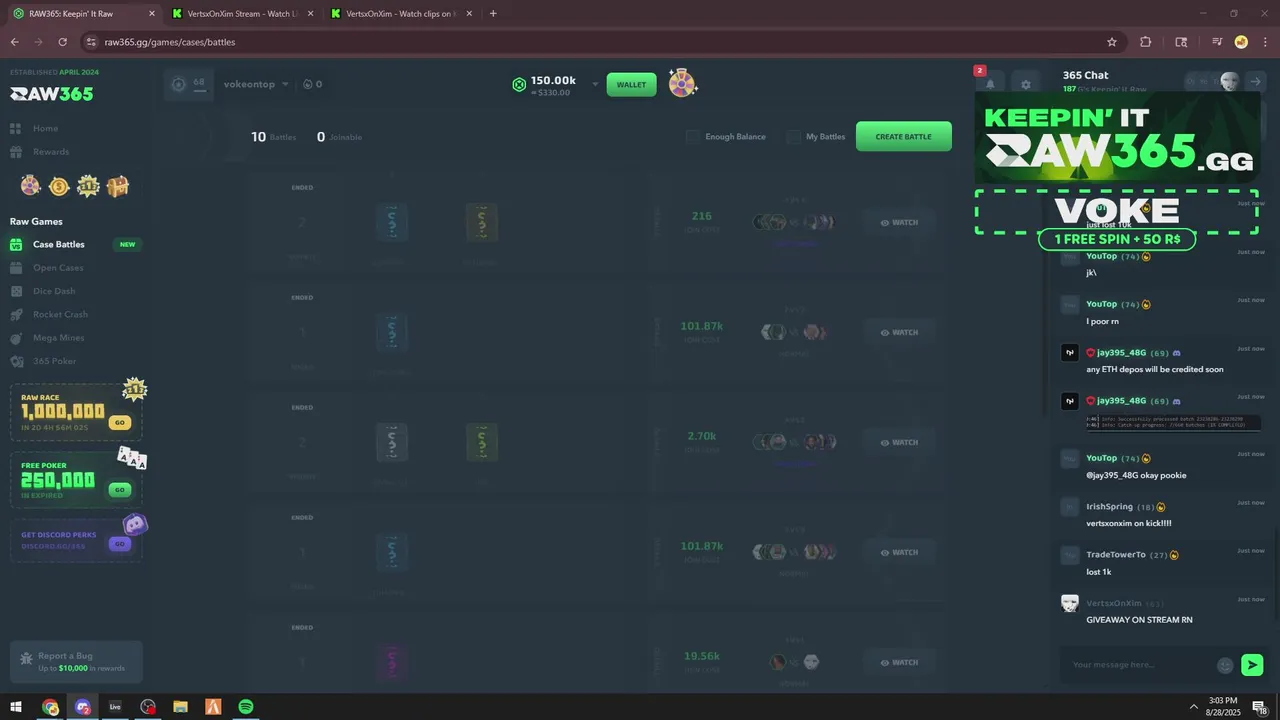Open the log image thumbnail in chat

pos(1173,423)
